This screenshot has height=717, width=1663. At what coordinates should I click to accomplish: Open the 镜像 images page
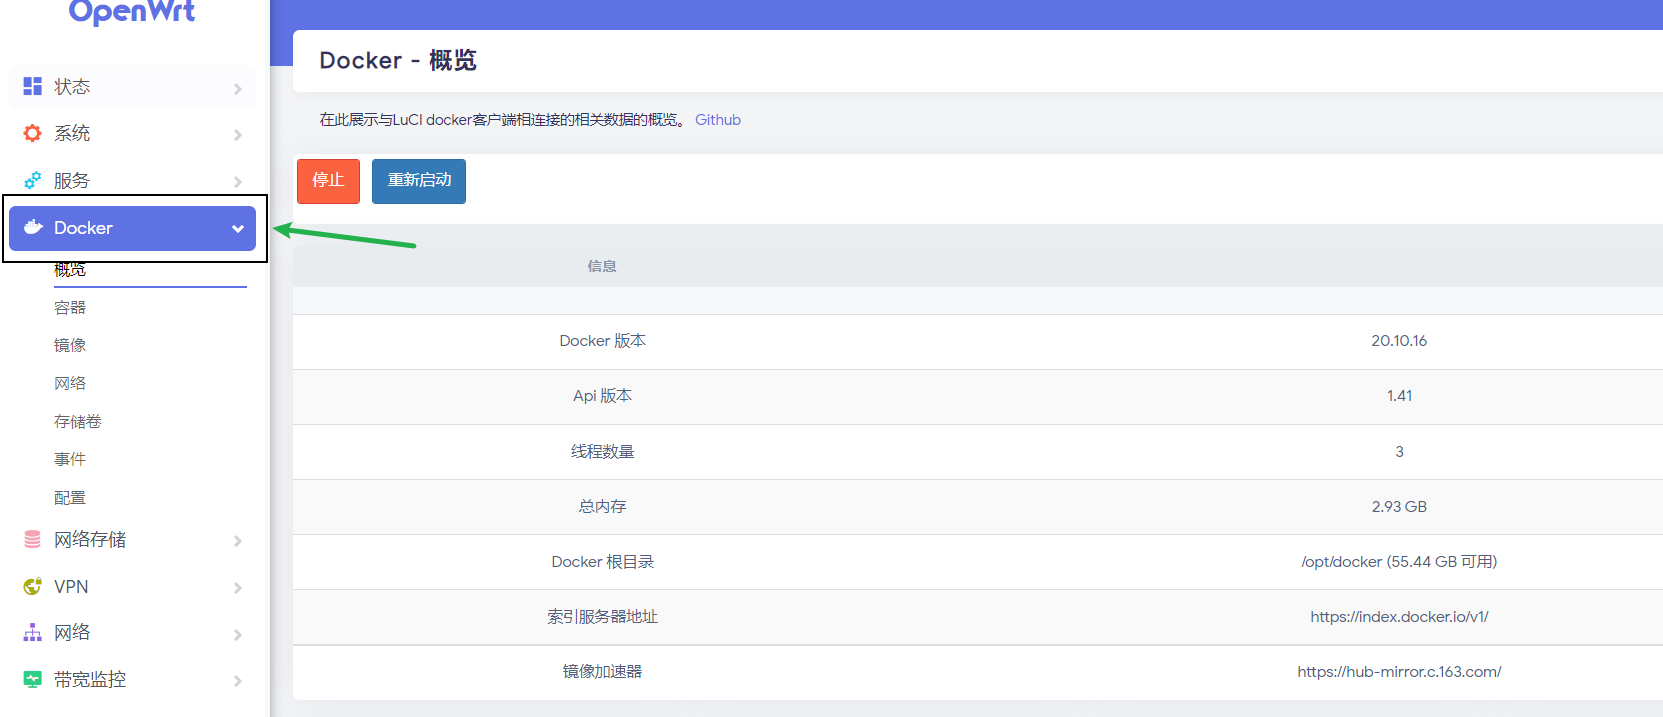point(70,346)
